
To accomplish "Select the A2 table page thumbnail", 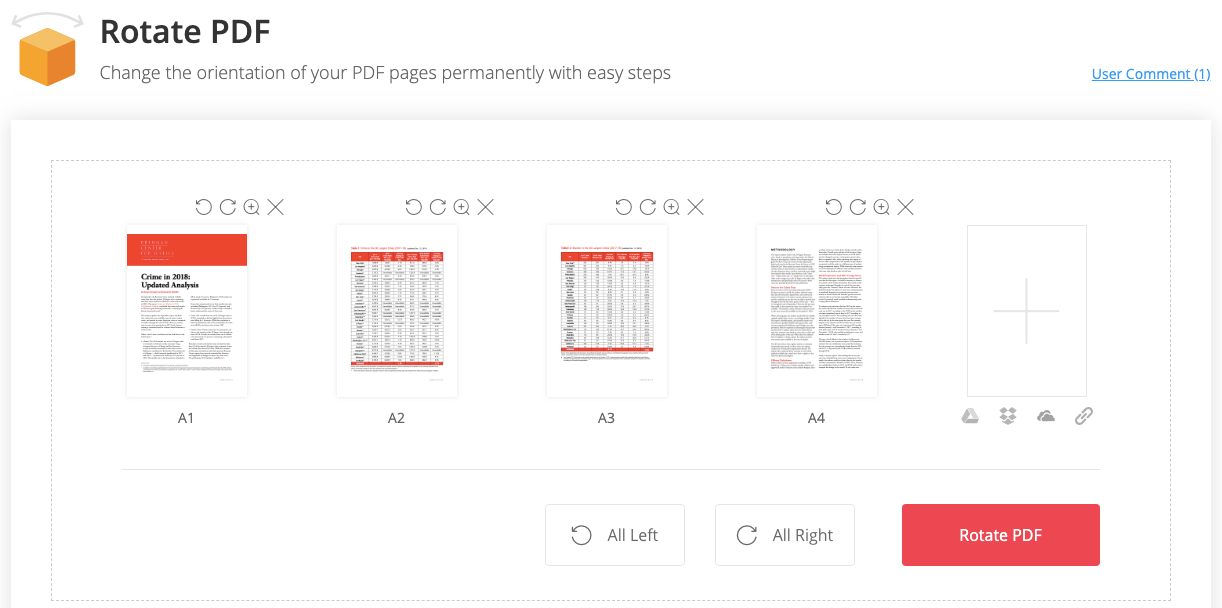I will [397, 310].
